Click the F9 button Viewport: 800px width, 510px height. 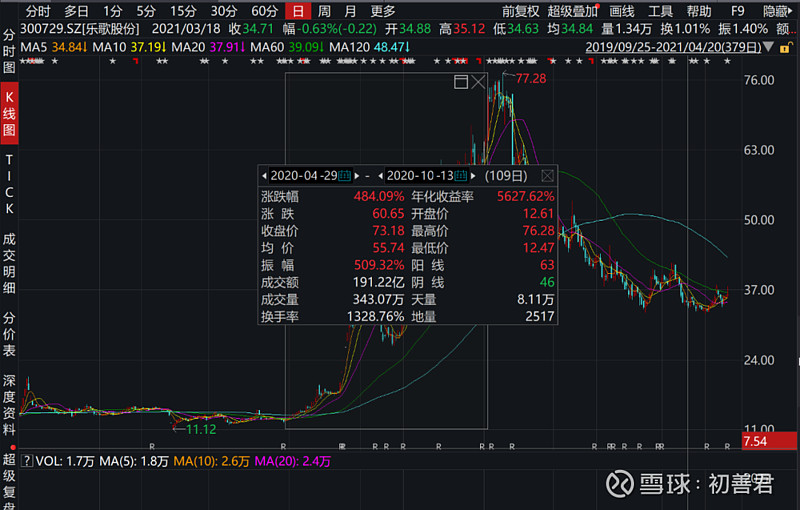pyautogui.click(x=737, y=11)
